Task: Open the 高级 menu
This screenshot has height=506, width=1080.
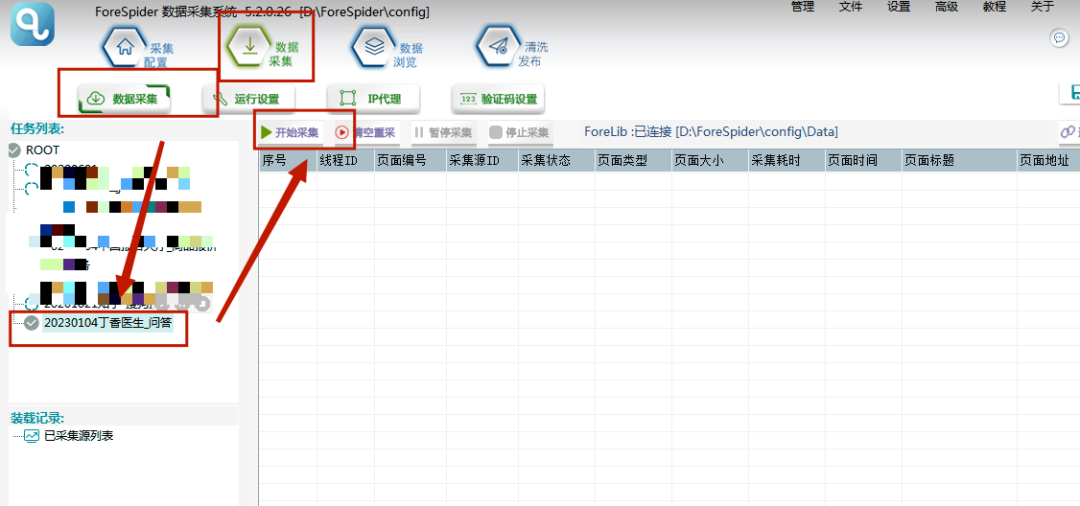Action: coord(946,7)
